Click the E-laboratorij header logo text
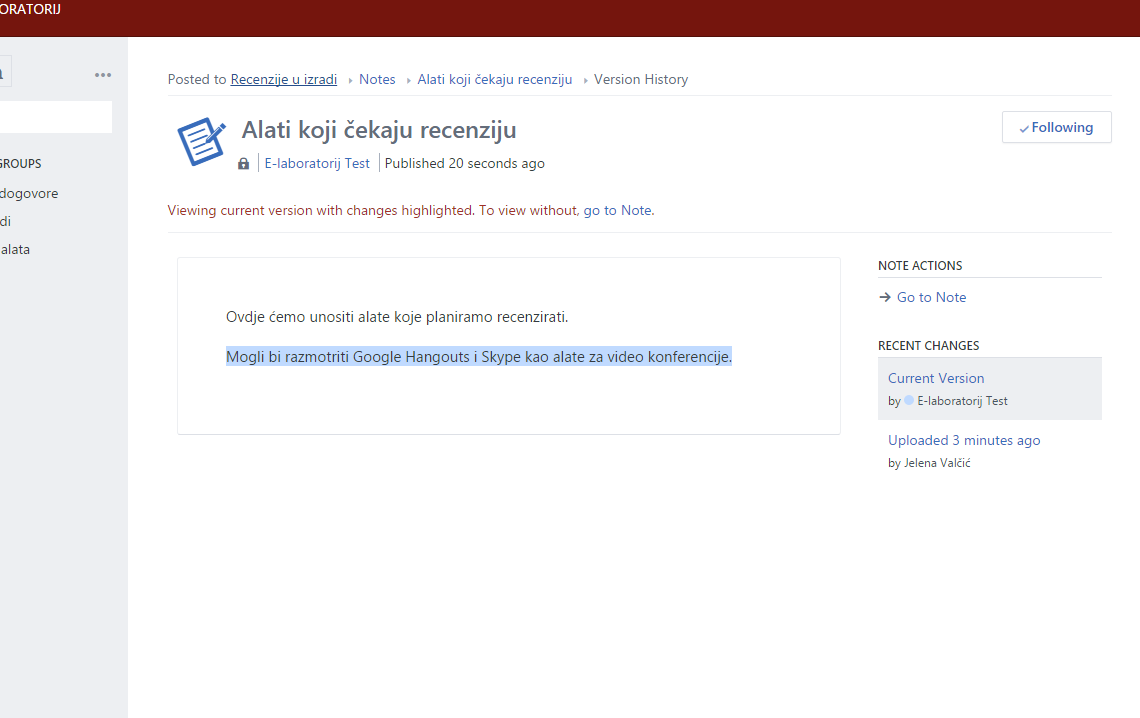This screenshot has width=1140, height=718. 30,10
